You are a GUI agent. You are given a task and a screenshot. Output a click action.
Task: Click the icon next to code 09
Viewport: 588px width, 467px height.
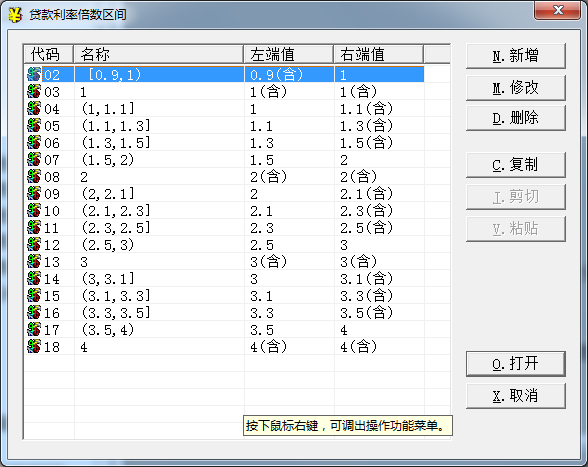[34, 194]
